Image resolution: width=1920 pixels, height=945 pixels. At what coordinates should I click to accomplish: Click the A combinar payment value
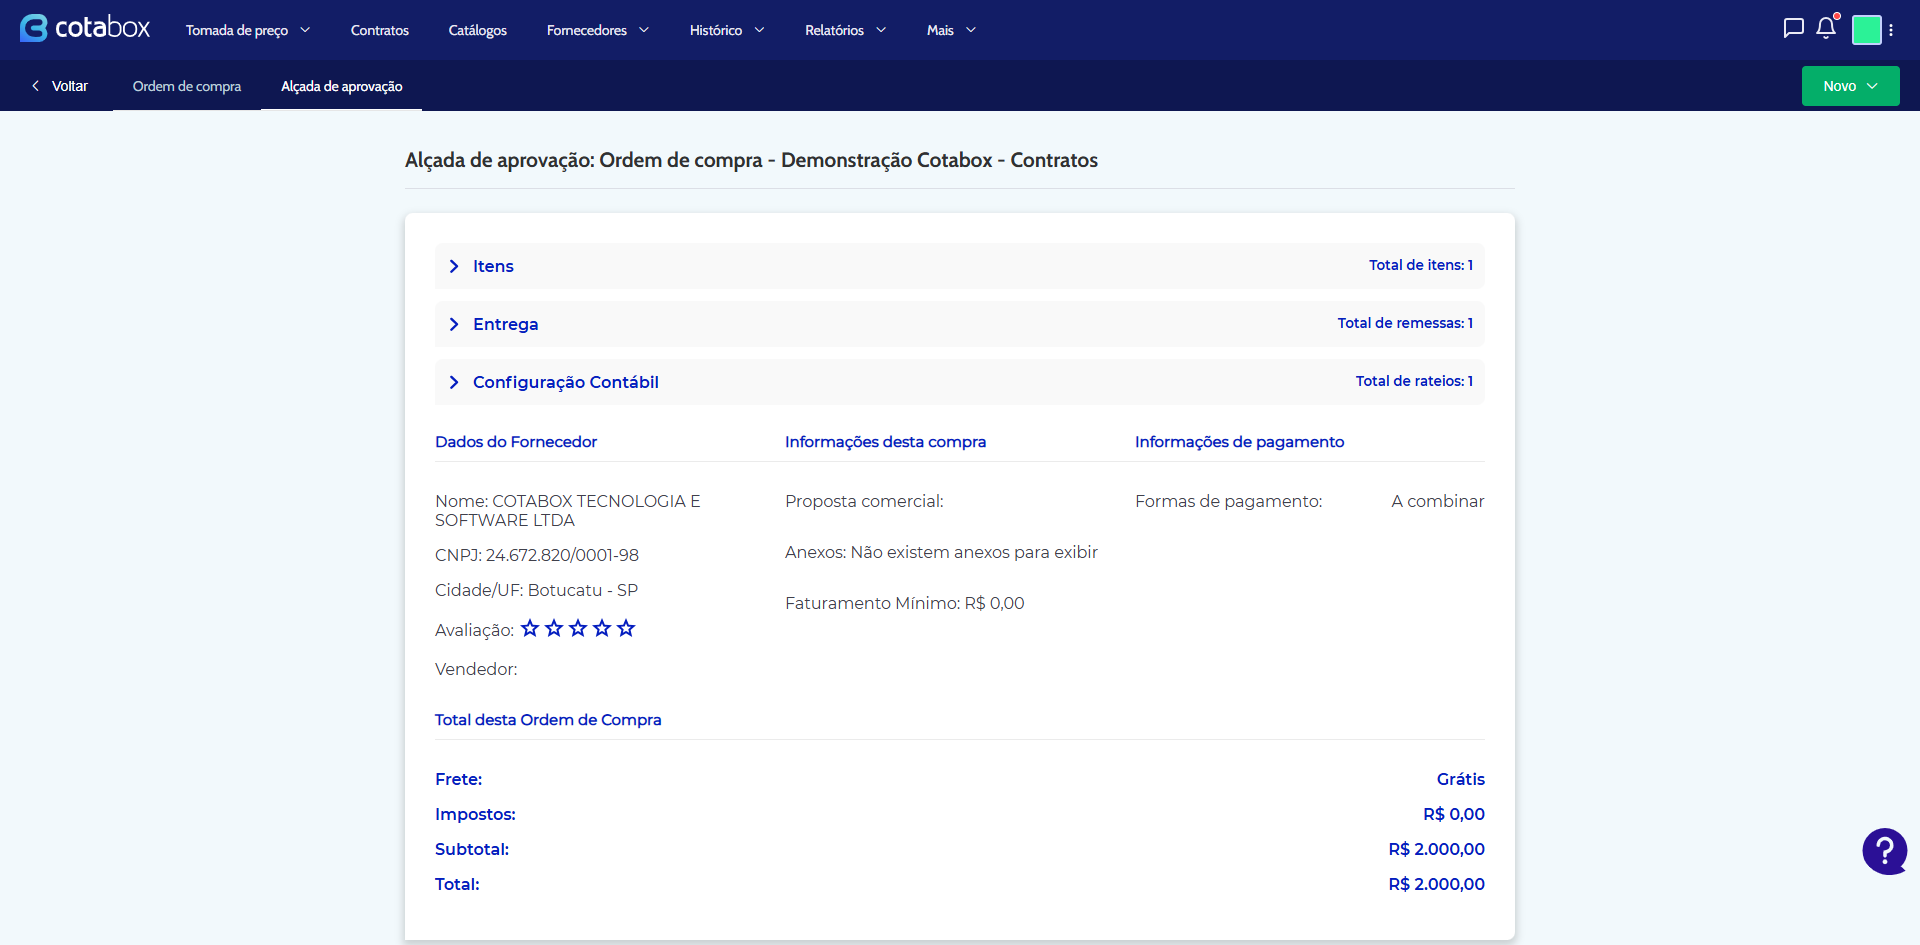1437,501
